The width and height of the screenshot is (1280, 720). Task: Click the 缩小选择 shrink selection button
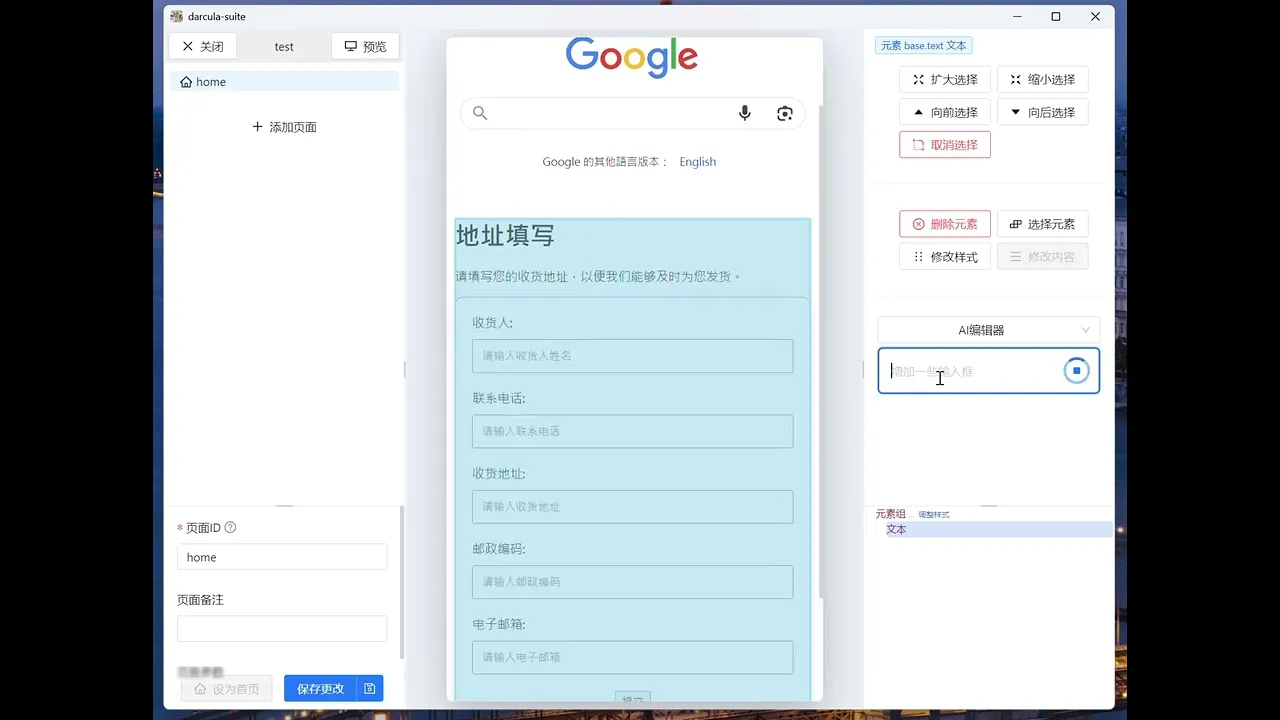coord(1042,79)
